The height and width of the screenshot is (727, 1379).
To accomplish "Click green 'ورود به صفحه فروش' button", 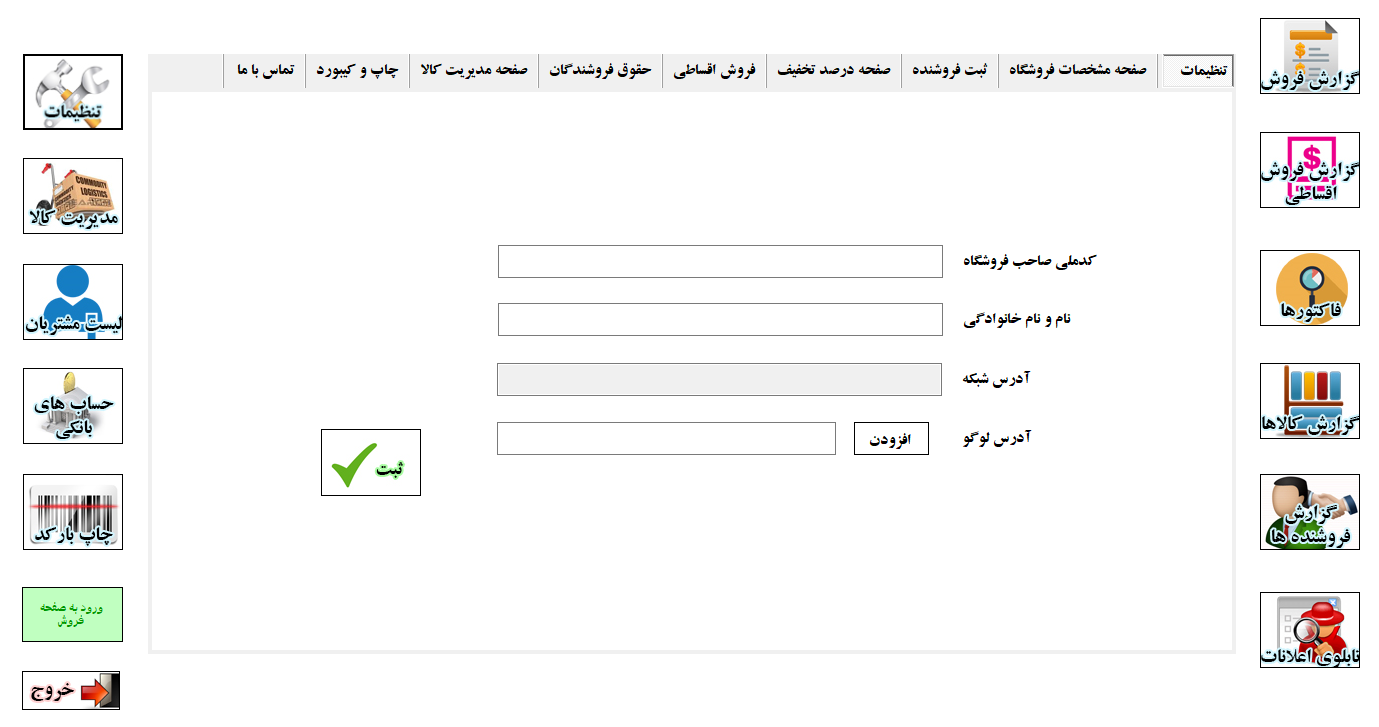I will (73, 614).
